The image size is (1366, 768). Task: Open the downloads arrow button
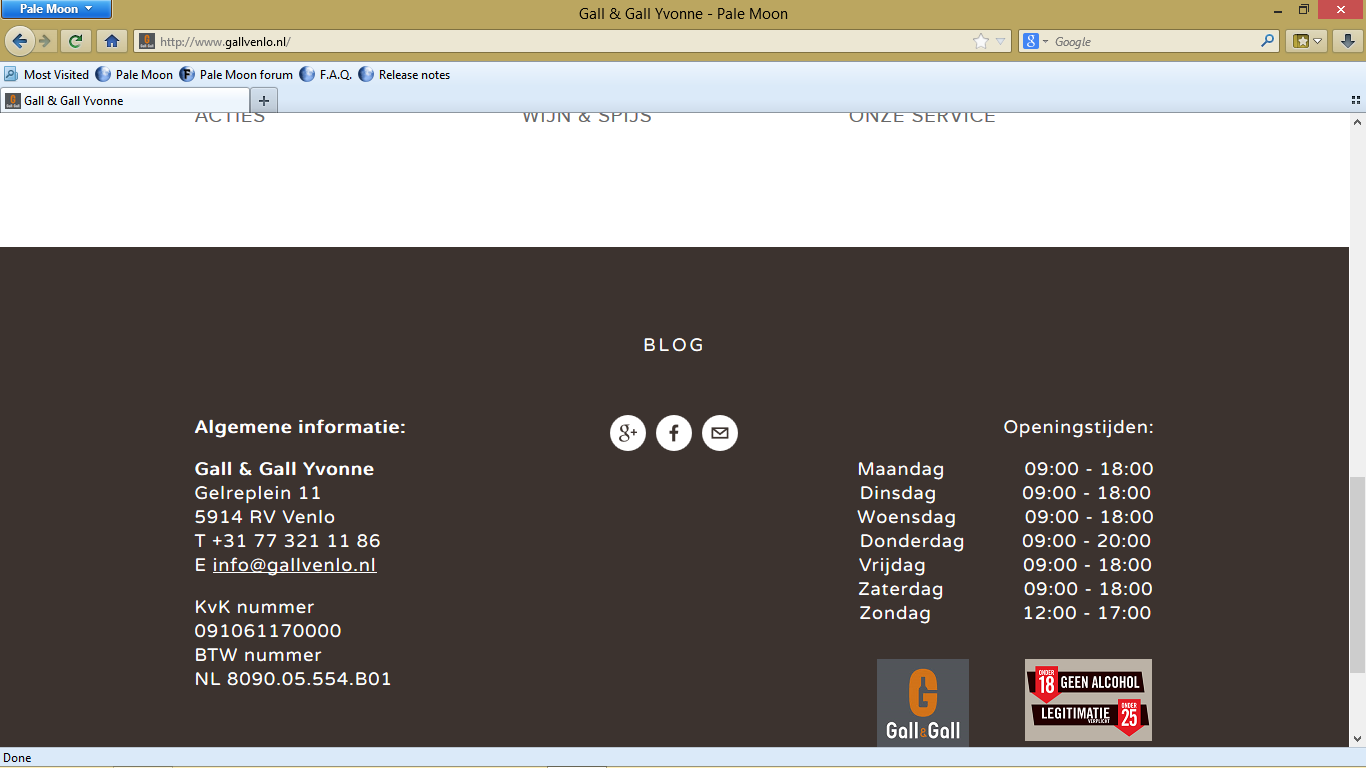click(x=1348, y=41)
